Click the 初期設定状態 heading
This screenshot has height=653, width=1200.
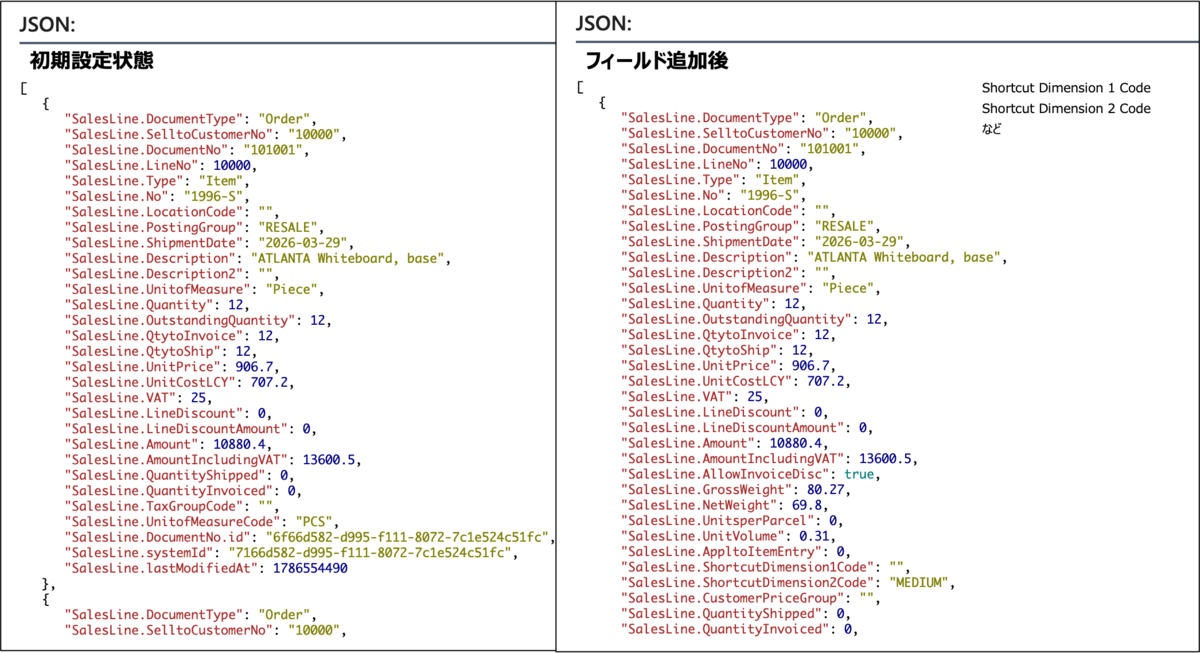click(91, 61)
